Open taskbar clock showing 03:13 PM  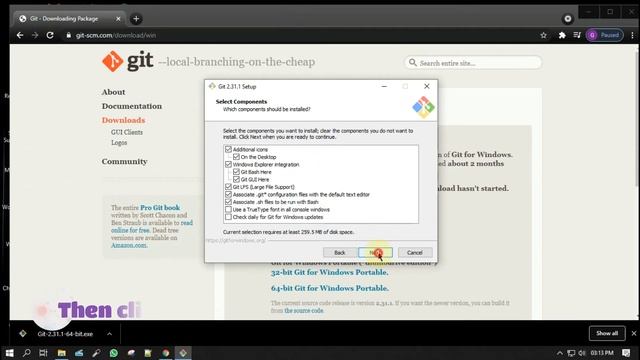click(x=602, y=353)
